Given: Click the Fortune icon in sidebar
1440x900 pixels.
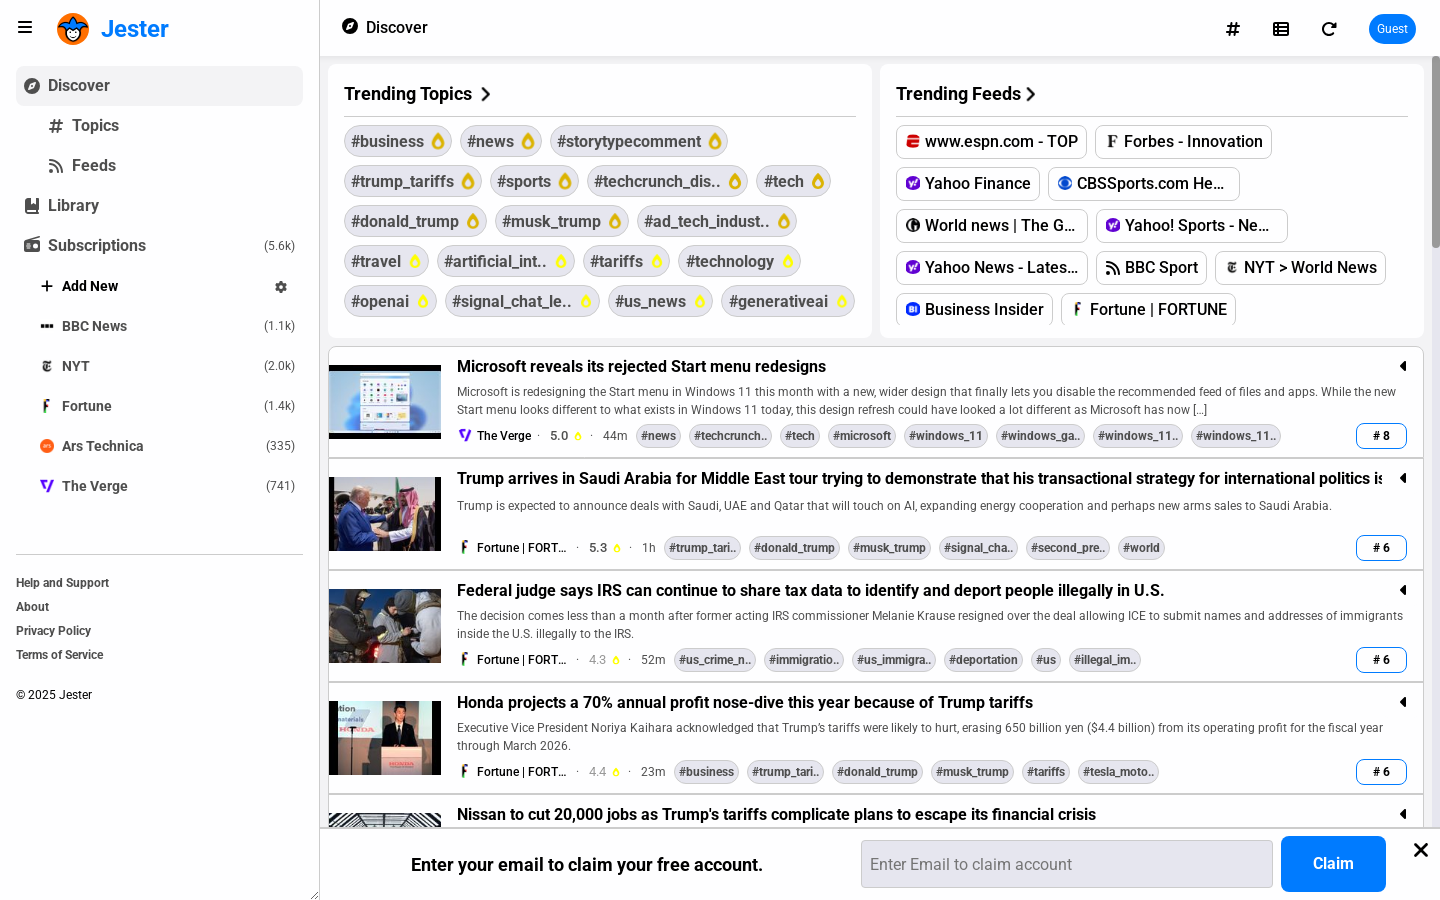Looking at the screenshot, I should coord(47,406).
